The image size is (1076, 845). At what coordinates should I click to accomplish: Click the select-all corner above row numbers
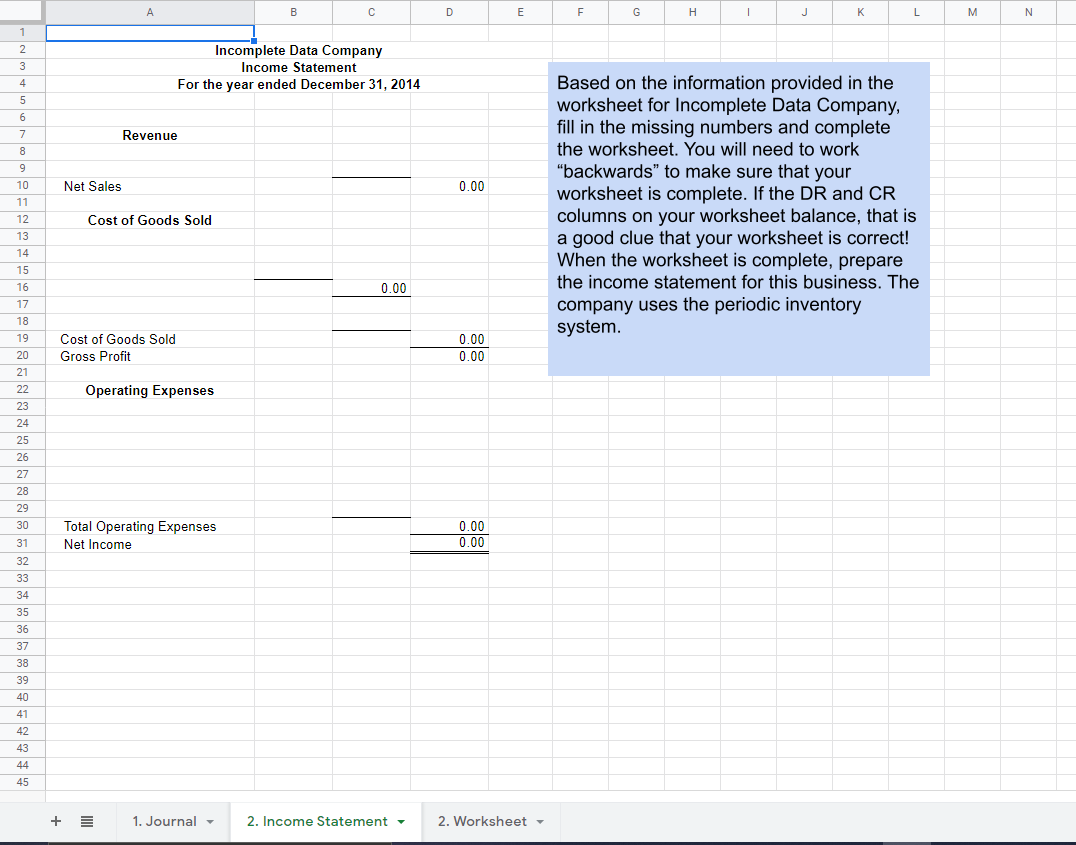pos(23,11)
